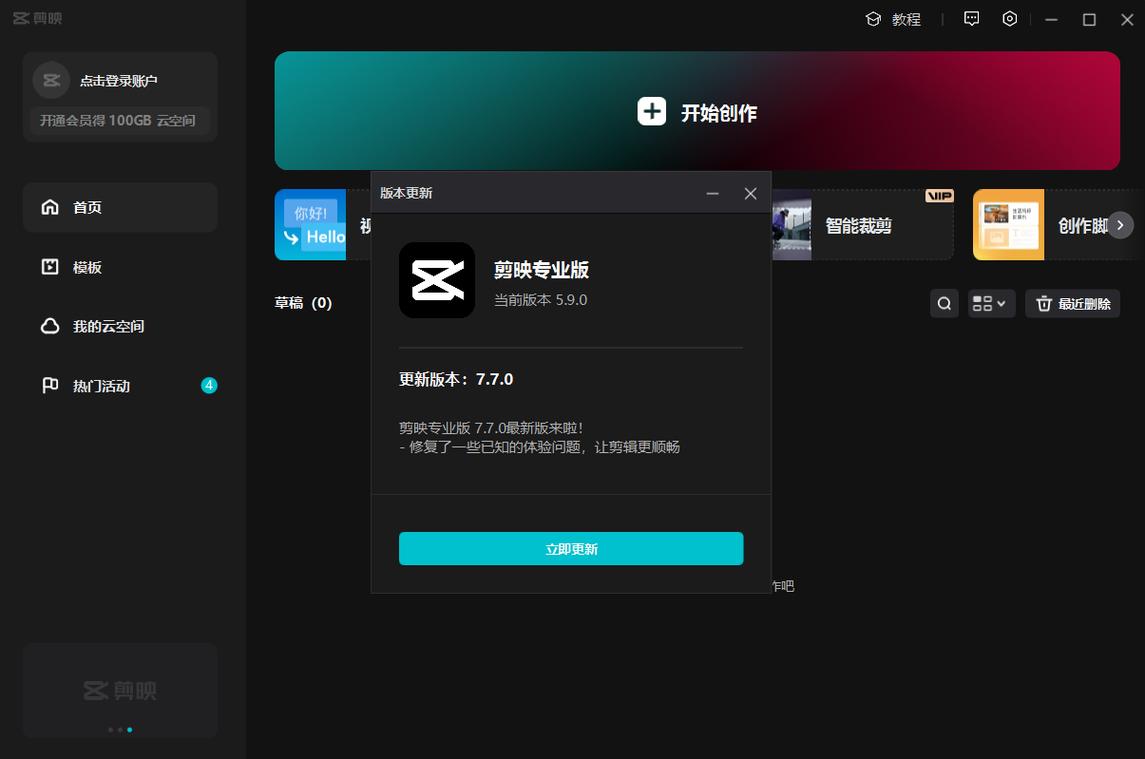Image resolution: width=1145 pixels, height=759 pixels.
Task: Open the feedback message icon in title bar
Action: (x=971, y=19)
